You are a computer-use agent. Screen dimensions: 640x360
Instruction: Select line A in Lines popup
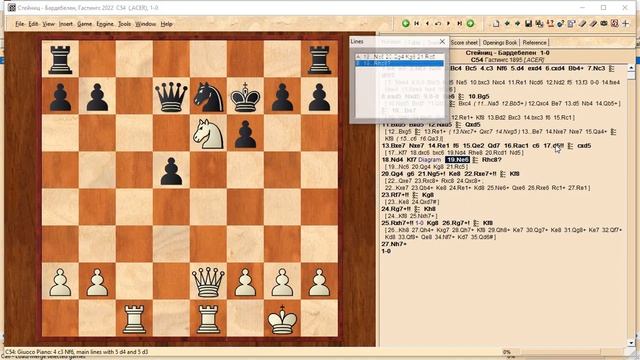[399, 57]
